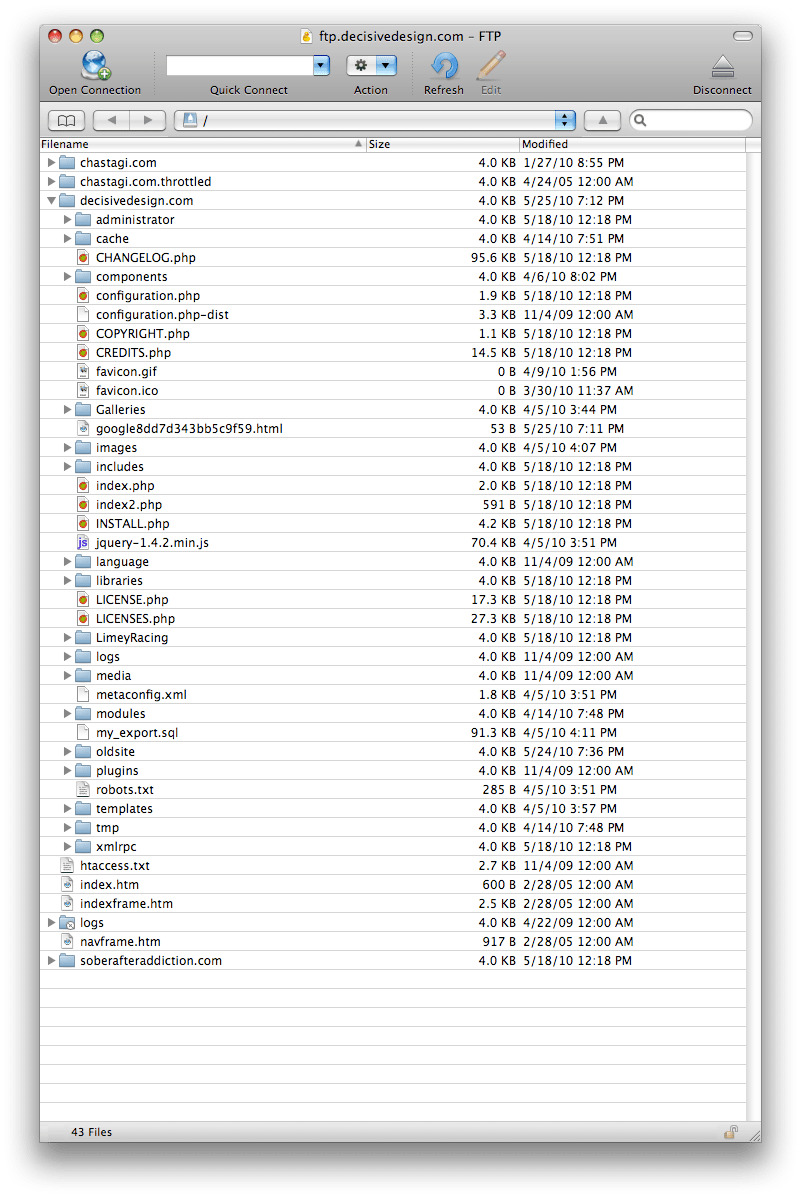Select the LICENSE.php file name
The image size is (801, 1197).
point(132,600)
